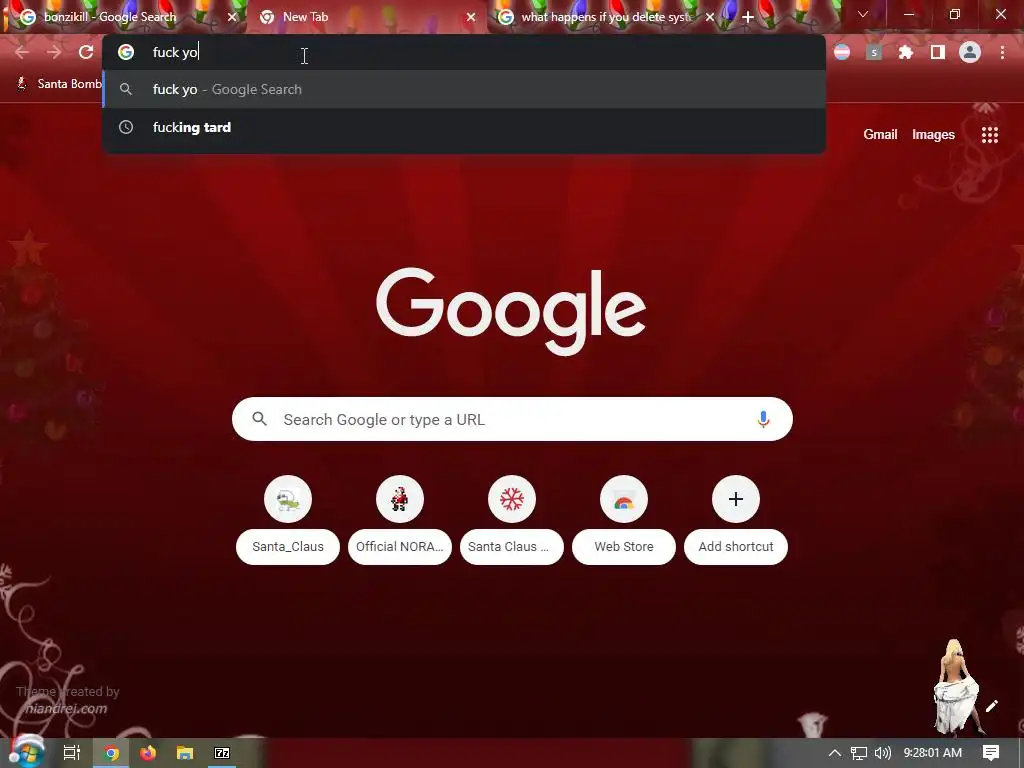Select the Google Search suggestion row

464,89
